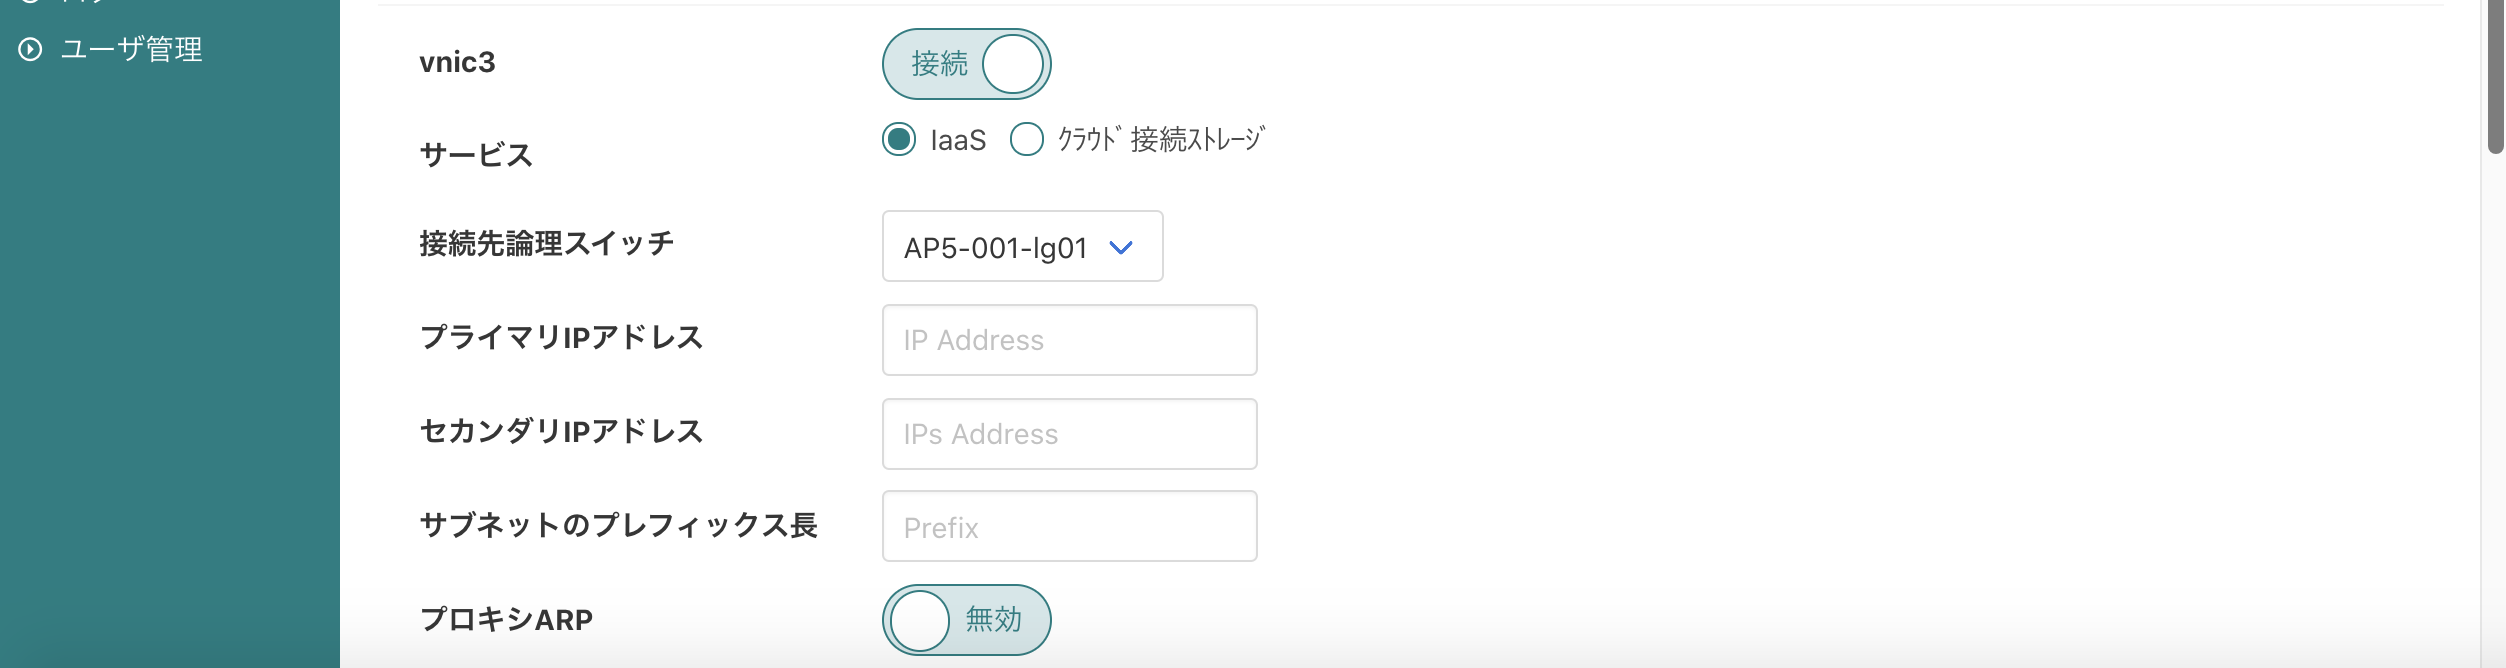The width and height of the screenshot is (2506, 668).
Task: Click the IaaS option label text
Action: coord(958,140)
